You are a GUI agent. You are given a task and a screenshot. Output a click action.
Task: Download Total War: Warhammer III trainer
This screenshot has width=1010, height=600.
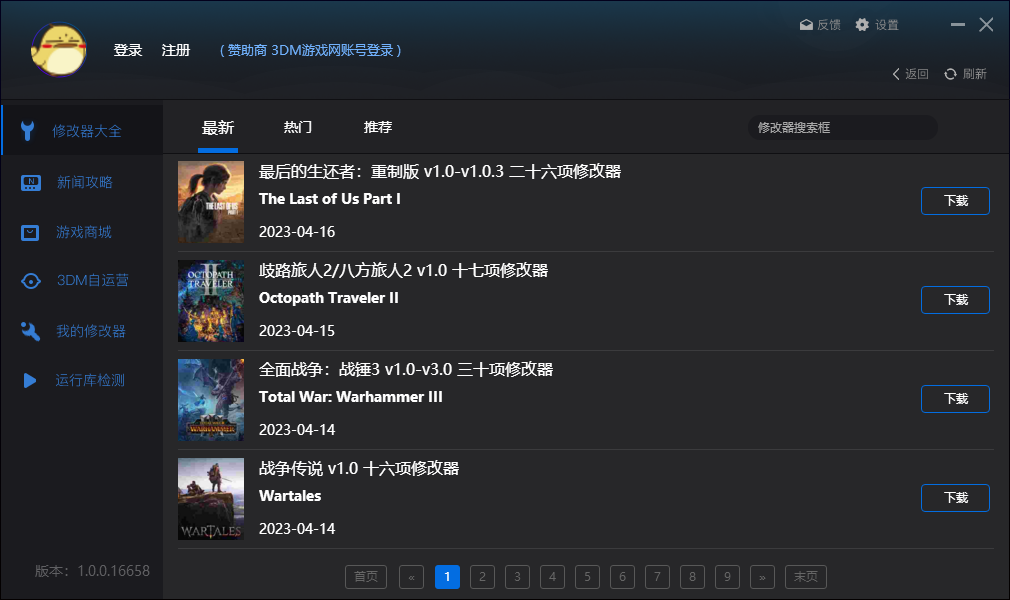click(955, 399)
